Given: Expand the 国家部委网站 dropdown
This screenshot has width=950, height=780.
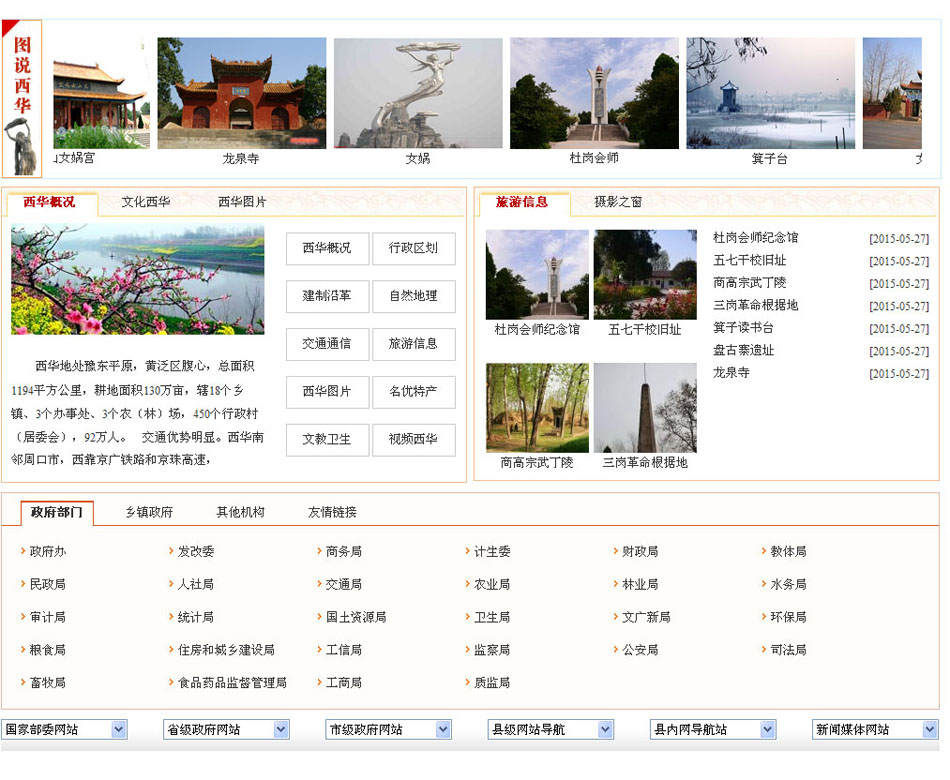Looking at the screenshot, I should tap(65, 730).
